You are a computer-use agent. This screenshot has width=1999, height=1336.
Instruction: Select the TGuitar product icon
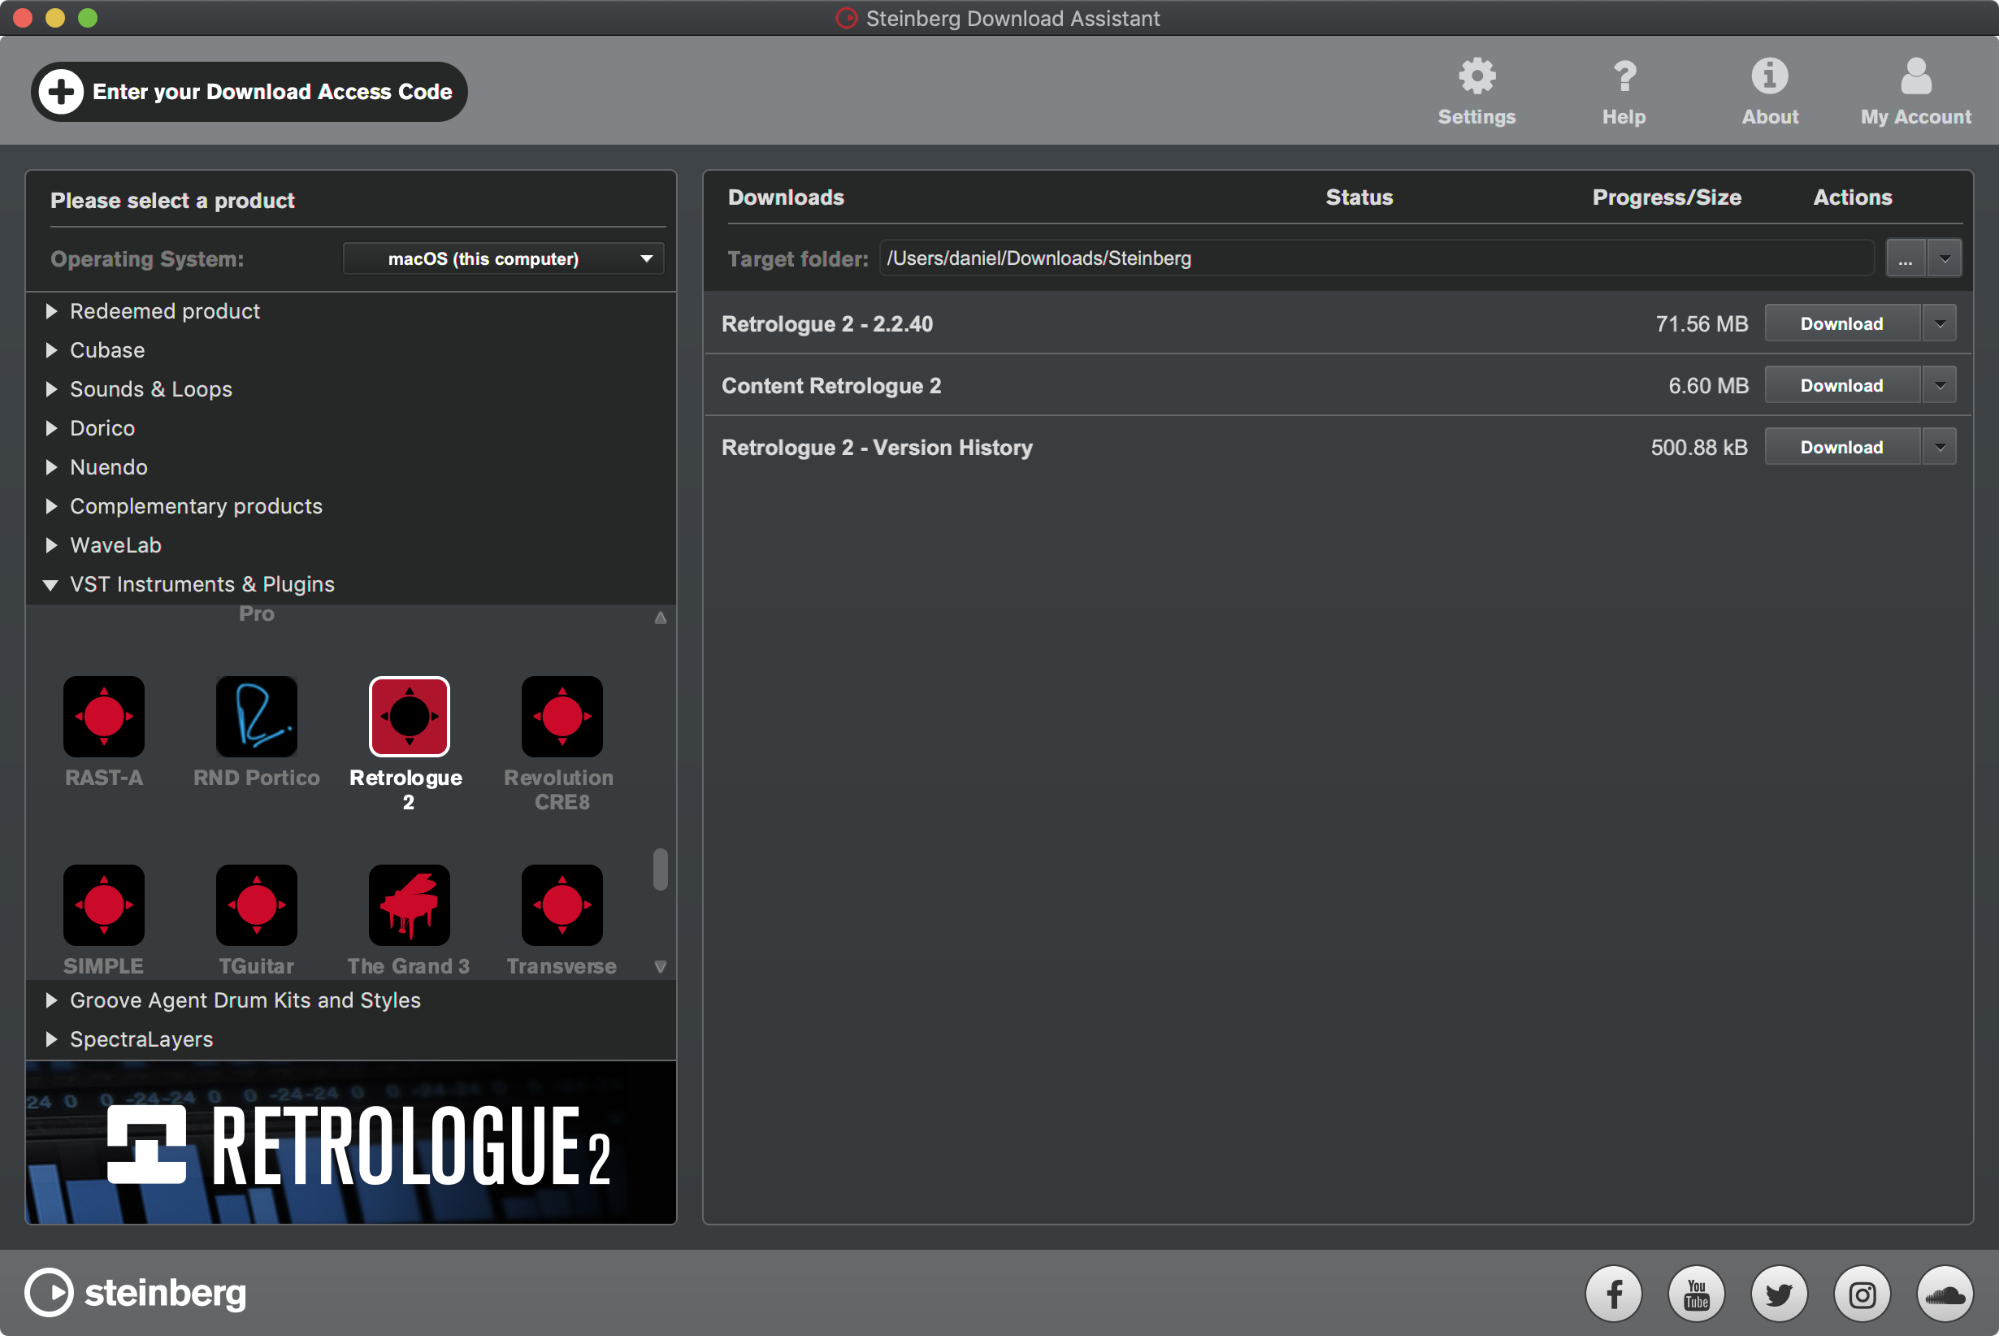(x=257, y=905)
